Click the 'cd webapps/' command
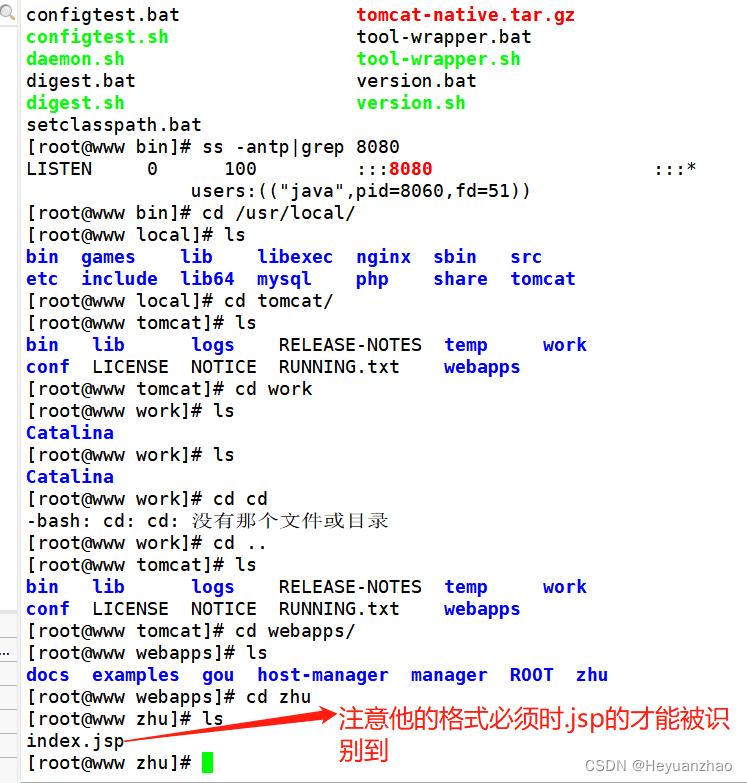Screen dimensions: 747x783 [x=295, y=631]
